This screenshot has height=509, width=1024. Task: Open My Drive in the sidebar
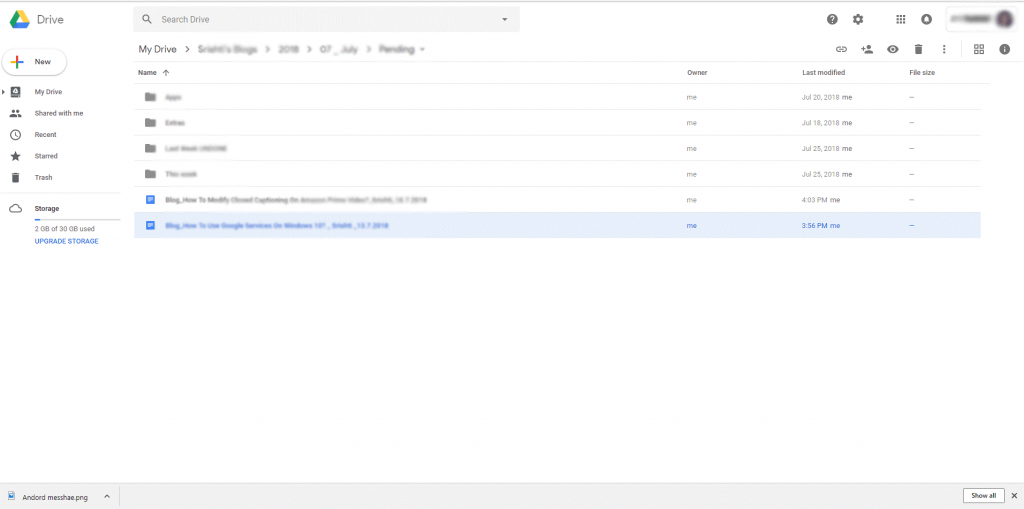click(x=48, y=92)
